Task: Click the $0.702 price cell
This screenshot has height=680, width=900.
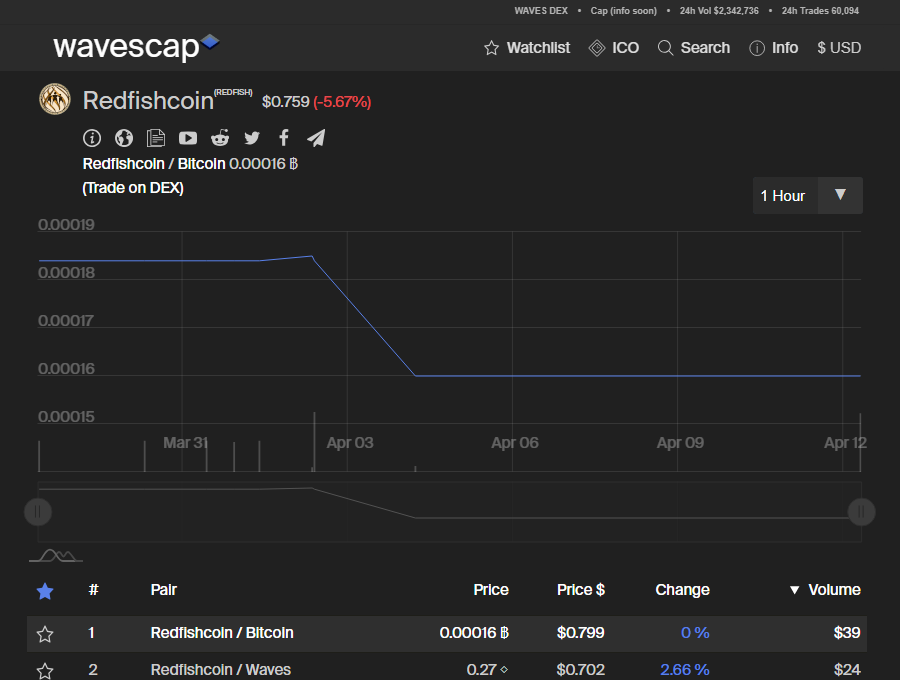Action: 580,670
